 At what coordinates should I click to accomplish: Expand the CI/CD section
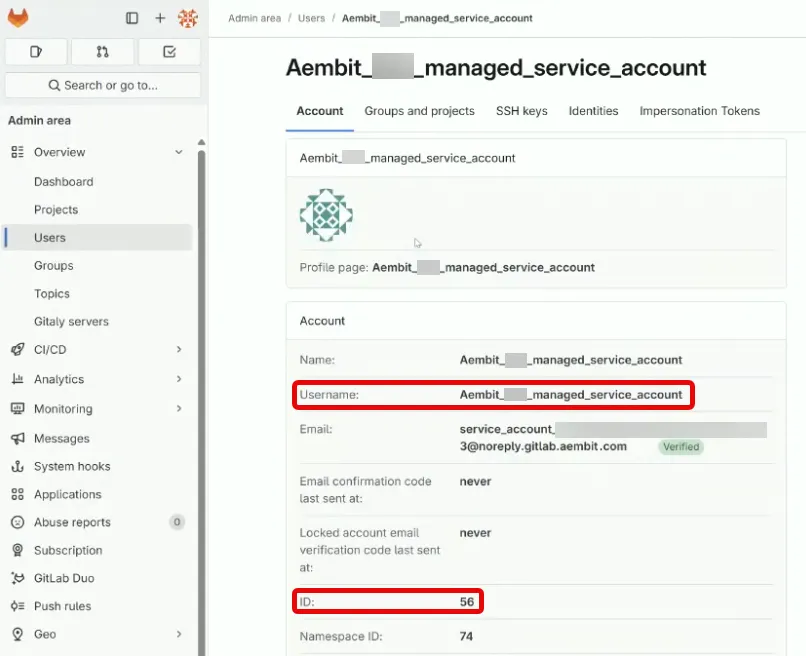[179, 350]
